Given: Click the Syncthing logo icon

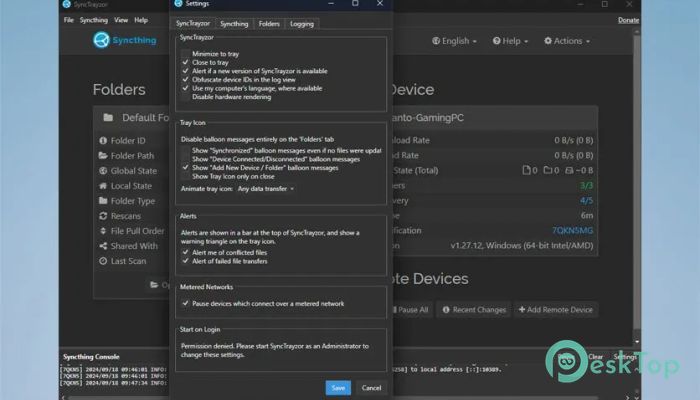Looking at the screenshot, I should click(x=101, y=40).
